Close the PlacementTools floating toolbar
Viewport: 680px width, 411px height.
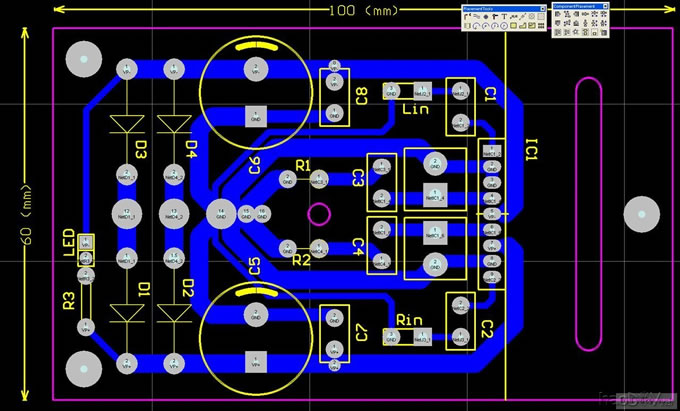click(x=542, y=9)
